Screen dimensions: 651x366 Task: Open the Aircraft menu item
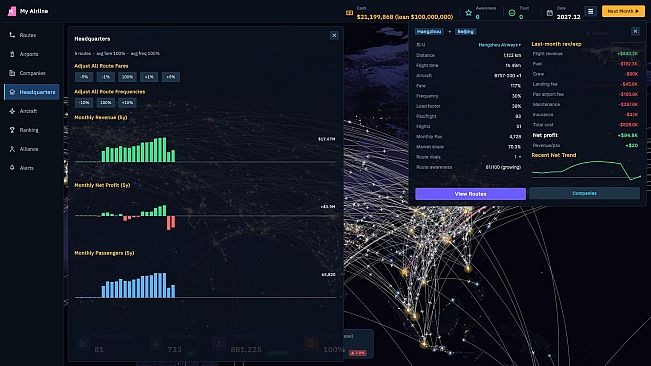coord(32,111)
